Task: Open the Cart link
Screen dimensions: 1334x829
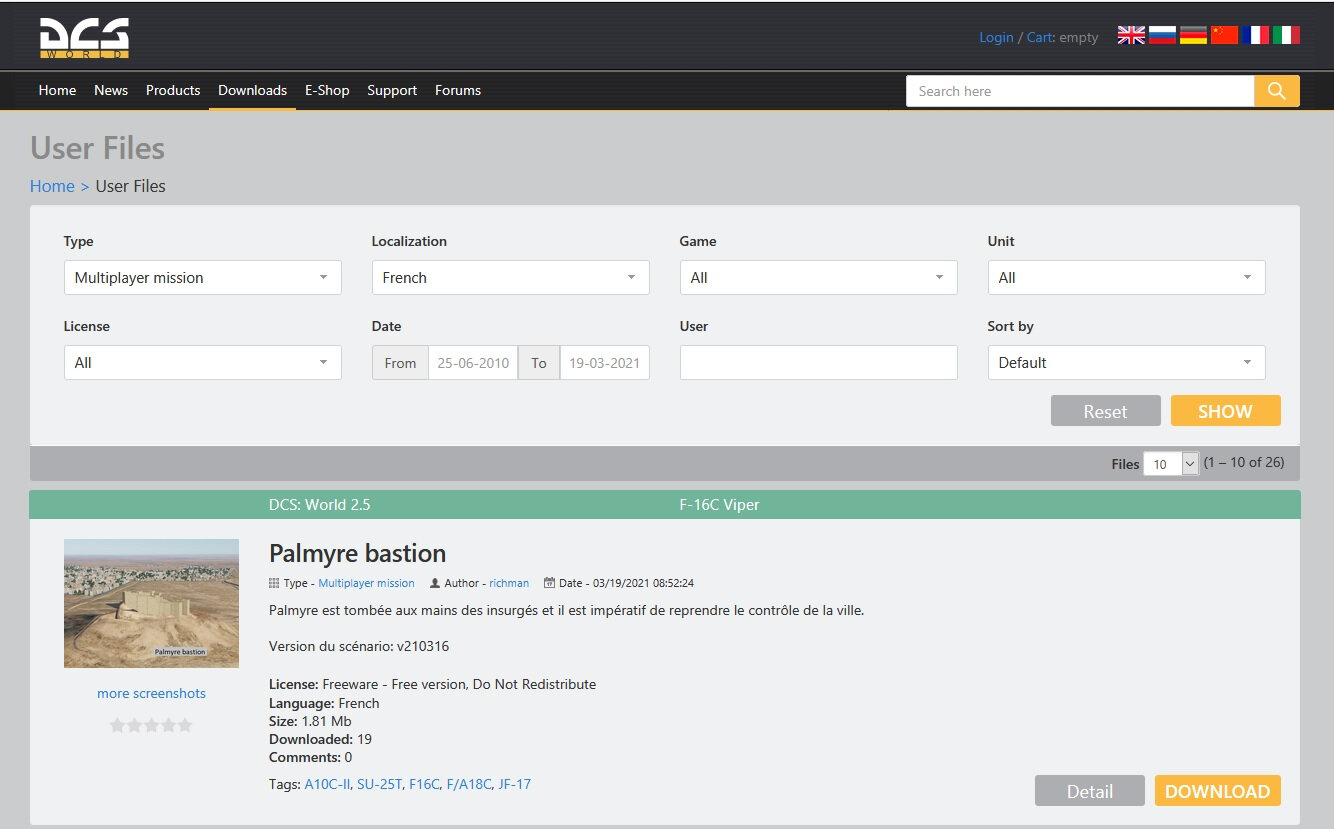Action: point(1040,37)
